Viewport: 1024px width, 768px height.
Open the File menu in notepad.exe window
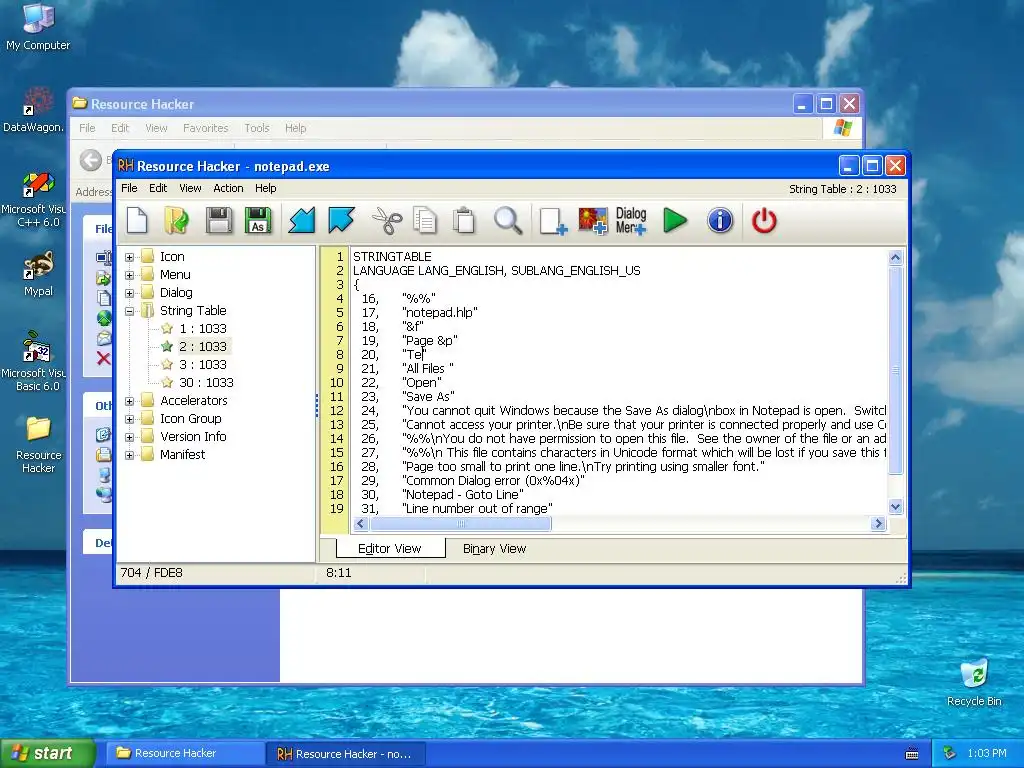(x=129, y=188)
